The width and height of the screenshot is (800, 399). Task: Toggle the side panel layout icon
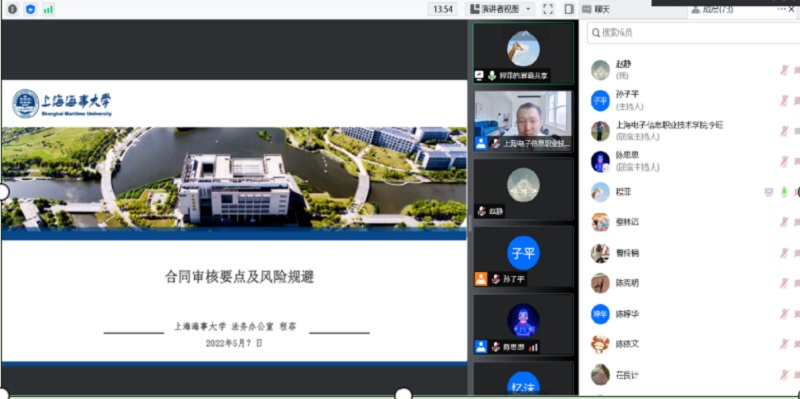coord(569,9)
